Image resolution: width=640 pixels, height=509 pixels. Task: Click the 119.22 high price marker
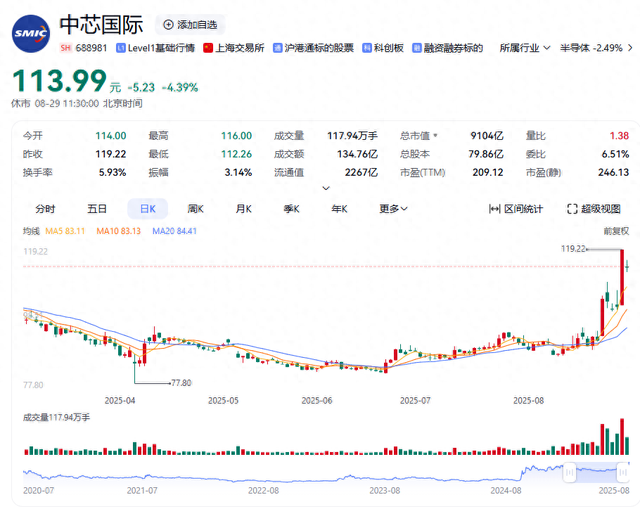(x=573, y=249)
